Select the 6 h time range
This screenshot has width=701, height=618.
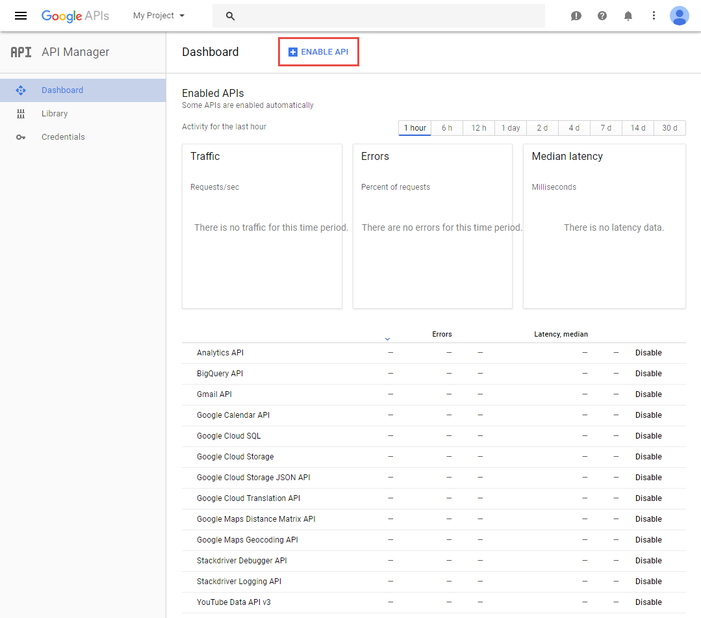pyautogui.click(x=447, y=128)
